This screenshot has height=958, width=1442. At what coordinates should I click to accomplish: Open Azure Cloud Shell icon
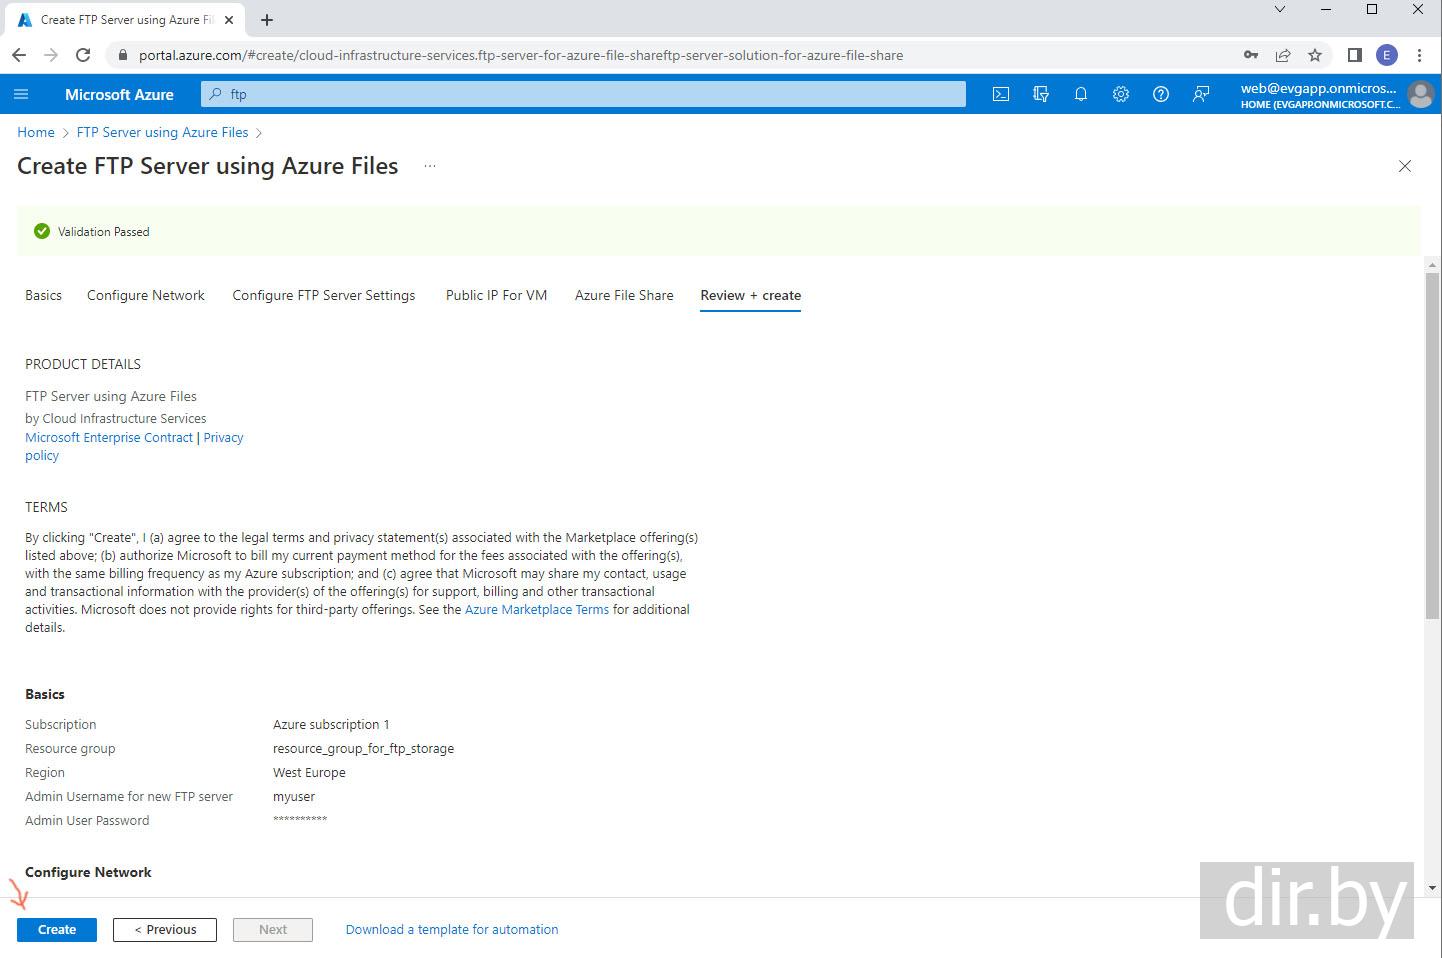(1000, 94)
